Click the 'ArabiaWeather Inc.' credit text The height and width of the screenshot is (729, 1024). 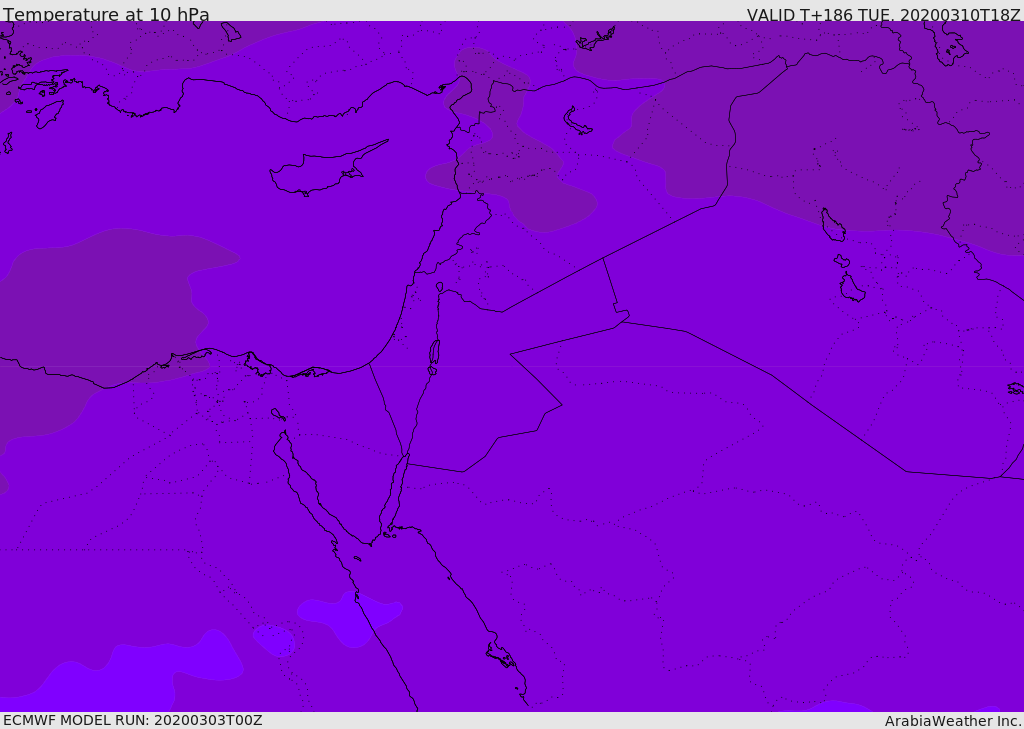[953, 721]
